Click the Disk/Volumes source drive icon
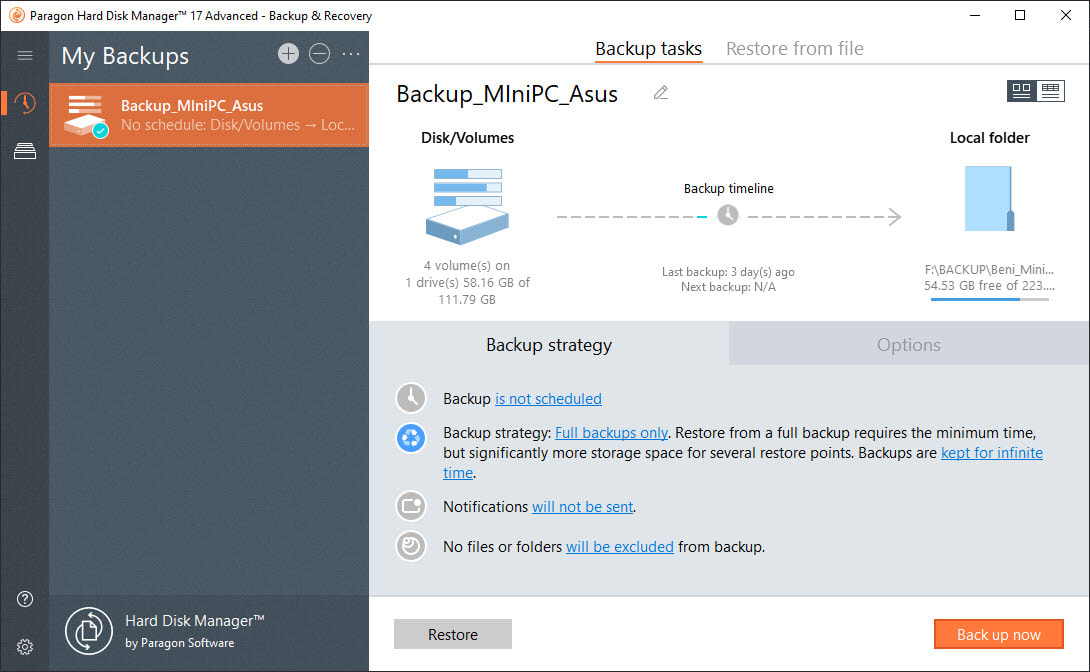This screenshot has width=1090, height=672. 467,206
